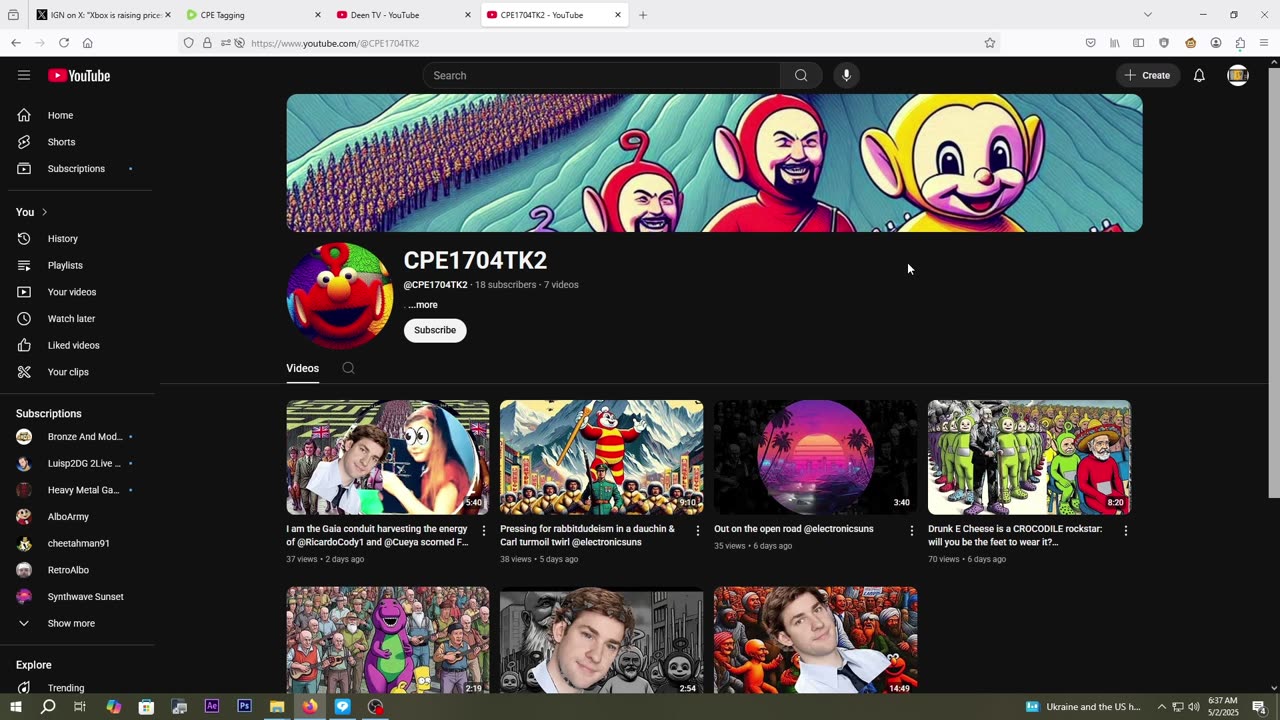This screenshot has width=1280, height=720.
Task: Click the search magnifier button
Action: coord(801,75)
